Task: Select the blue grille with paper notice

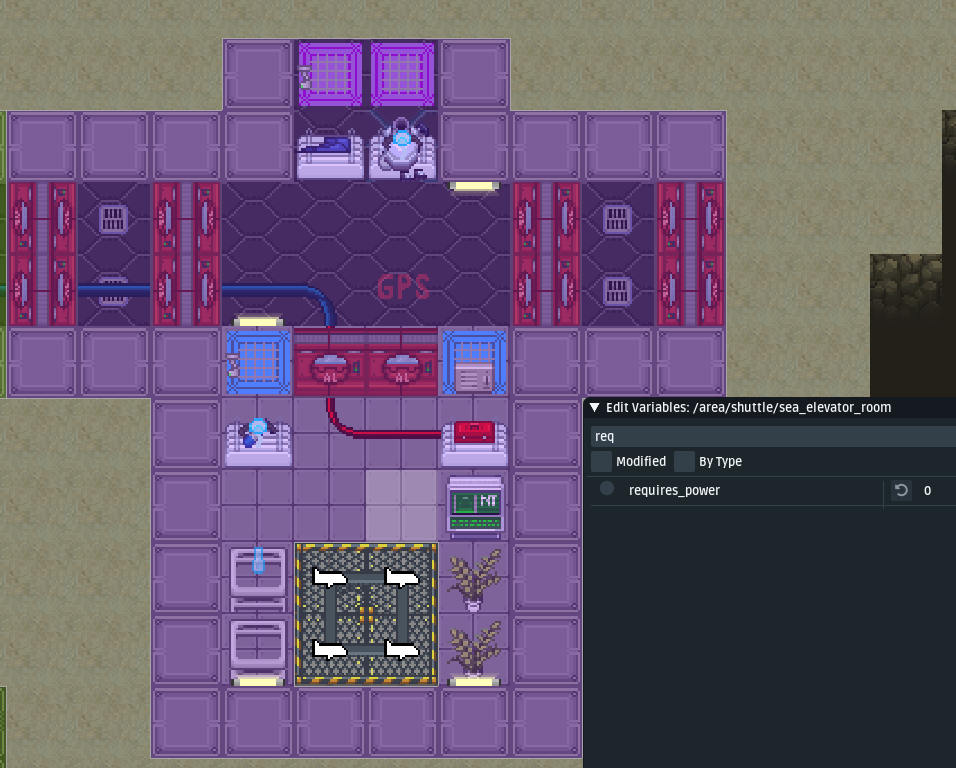Action: click(475, 363)
